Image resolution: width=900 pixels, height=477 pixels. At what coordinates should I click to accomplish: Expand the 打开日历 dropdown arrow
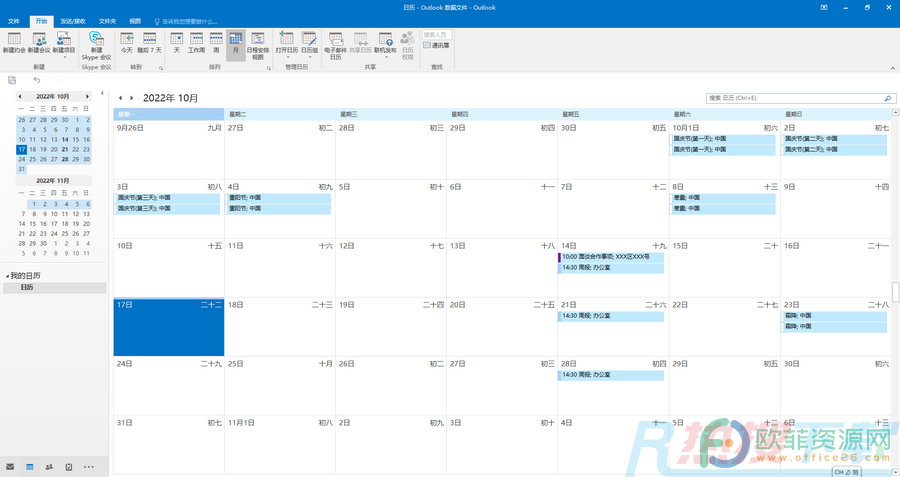pos(287,57)
